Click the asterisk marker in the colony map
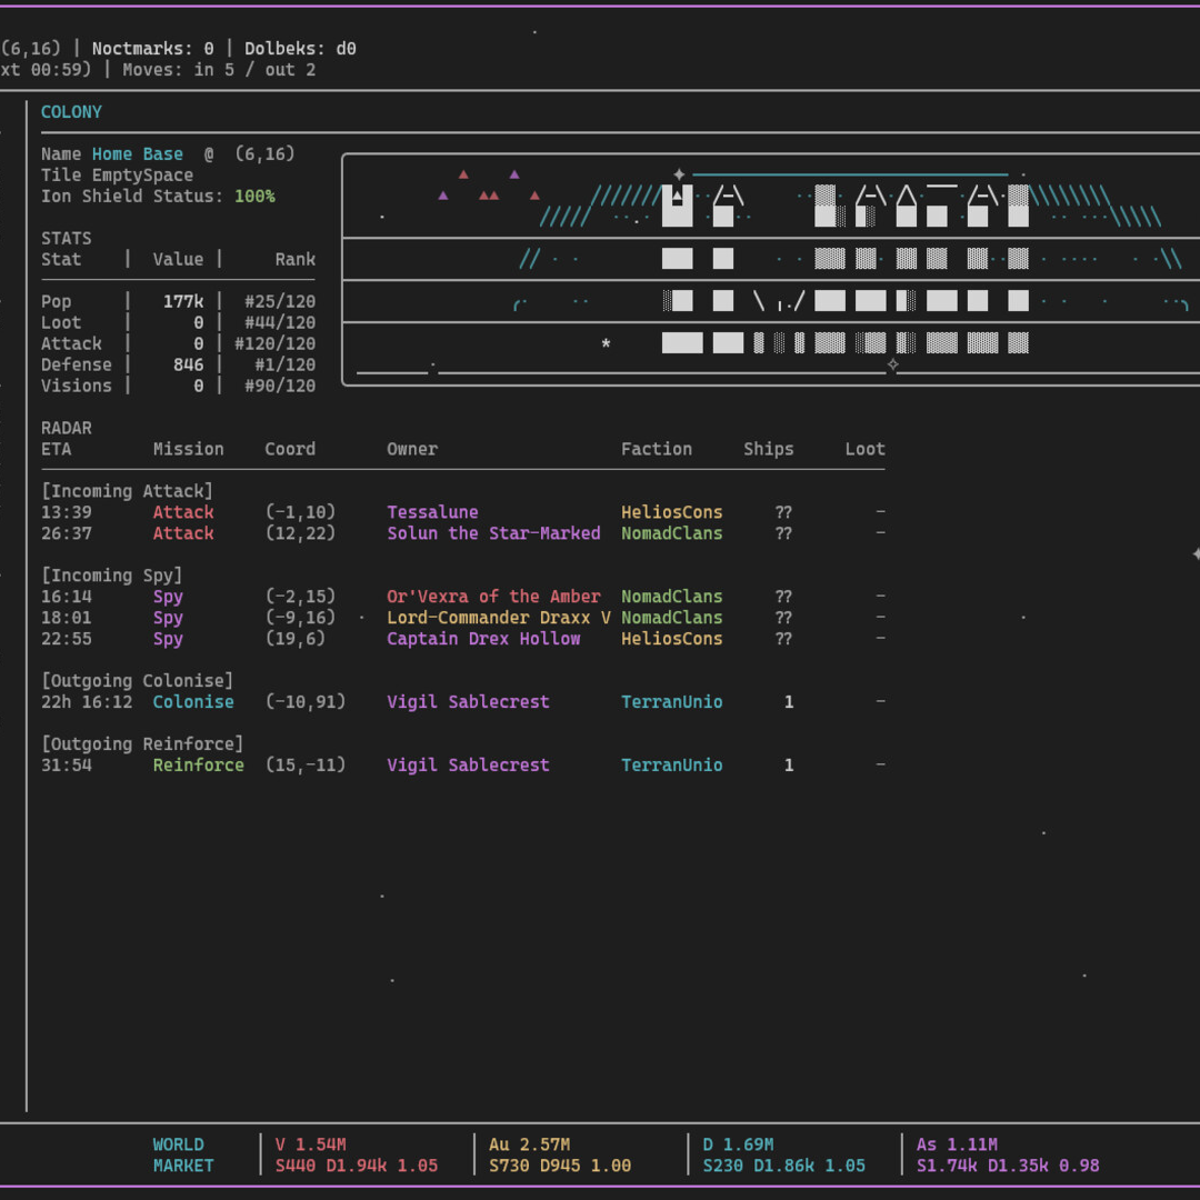Screen dimensions: 1200x1200 (606, 344)
